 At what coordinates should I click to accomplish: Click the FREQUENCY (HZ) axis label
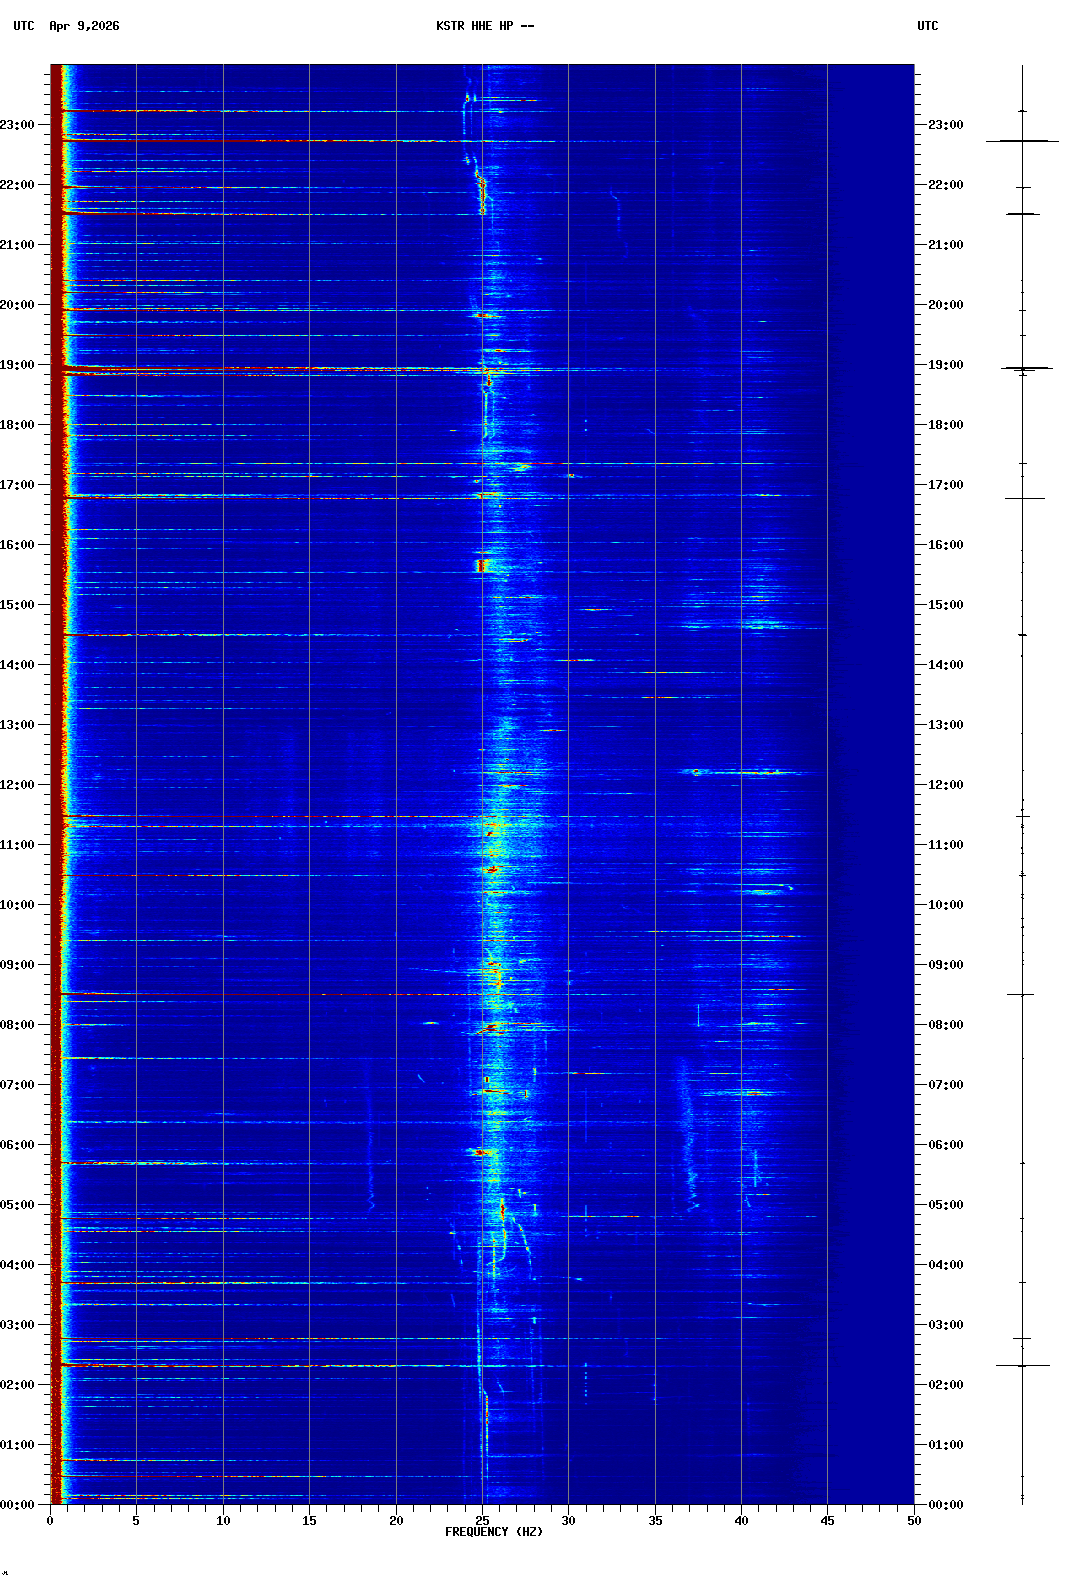[493, 1532]
